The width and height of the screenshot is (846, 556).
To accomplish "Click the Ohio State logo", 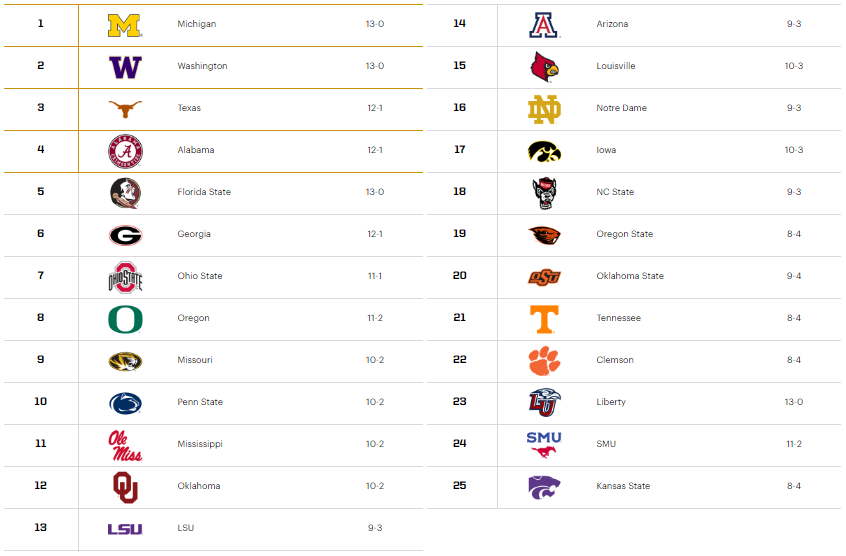I will point(125,276).
